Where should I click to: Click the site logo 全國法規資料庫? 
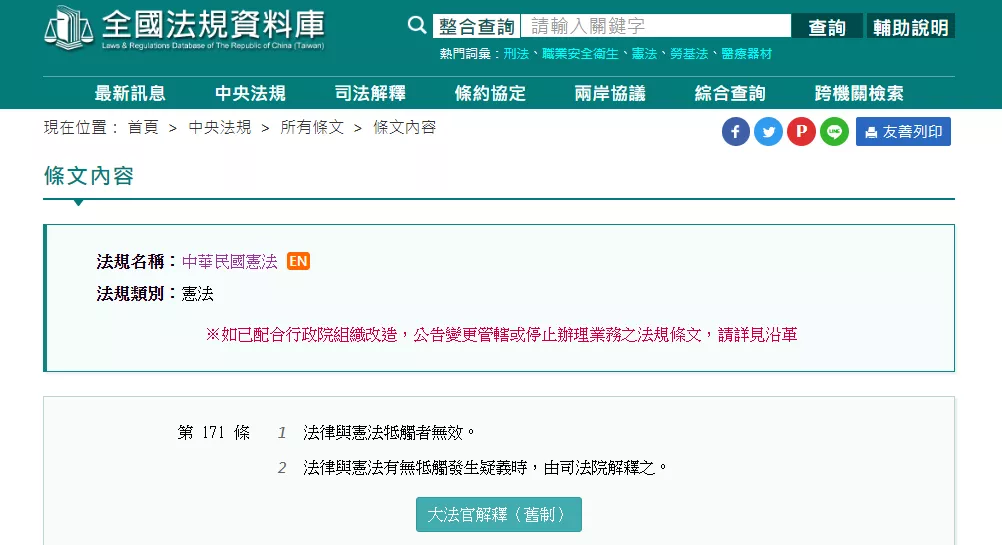[184, 28]
